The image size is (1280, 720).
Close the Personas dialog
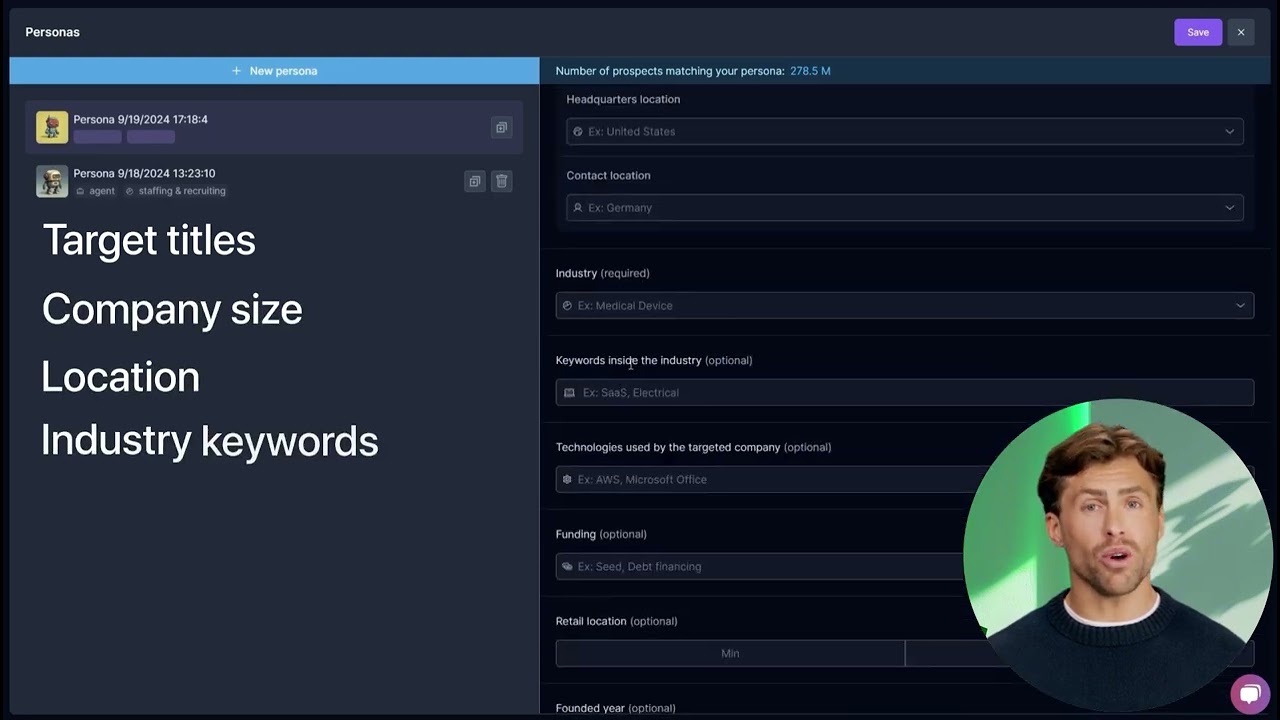point(1241,32)
